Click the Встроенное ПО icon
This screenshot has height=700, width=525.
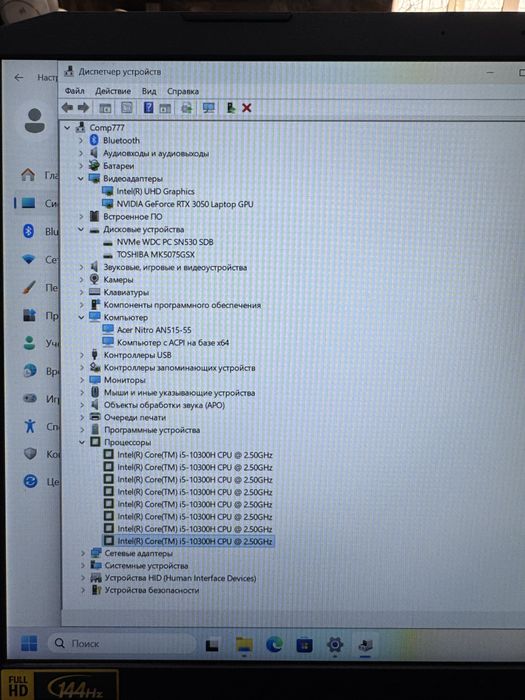94,217
